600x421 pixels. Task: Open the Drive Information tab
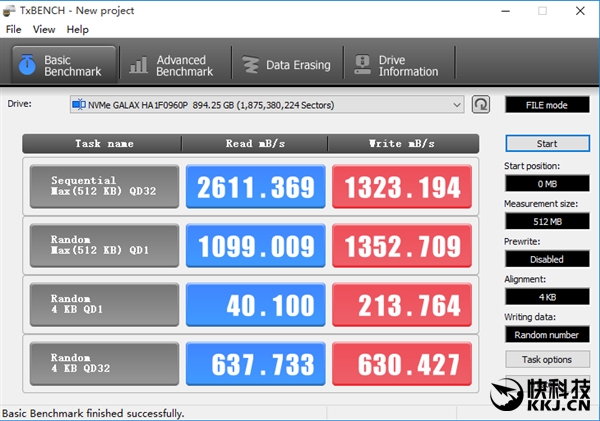point(398,66)
